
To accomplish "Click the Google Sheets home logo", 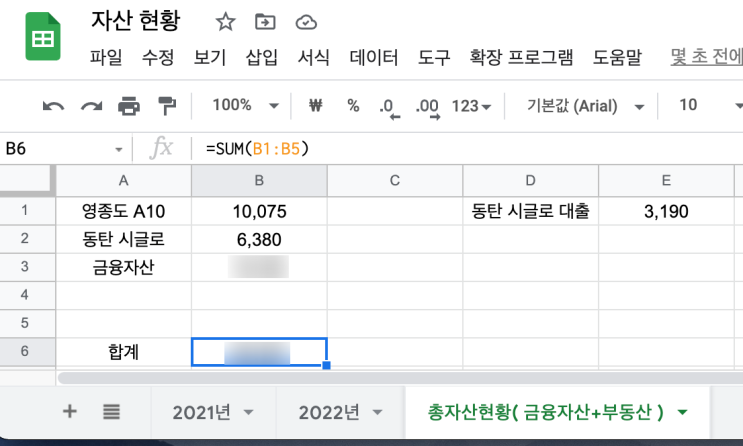I will click(43, 36).
